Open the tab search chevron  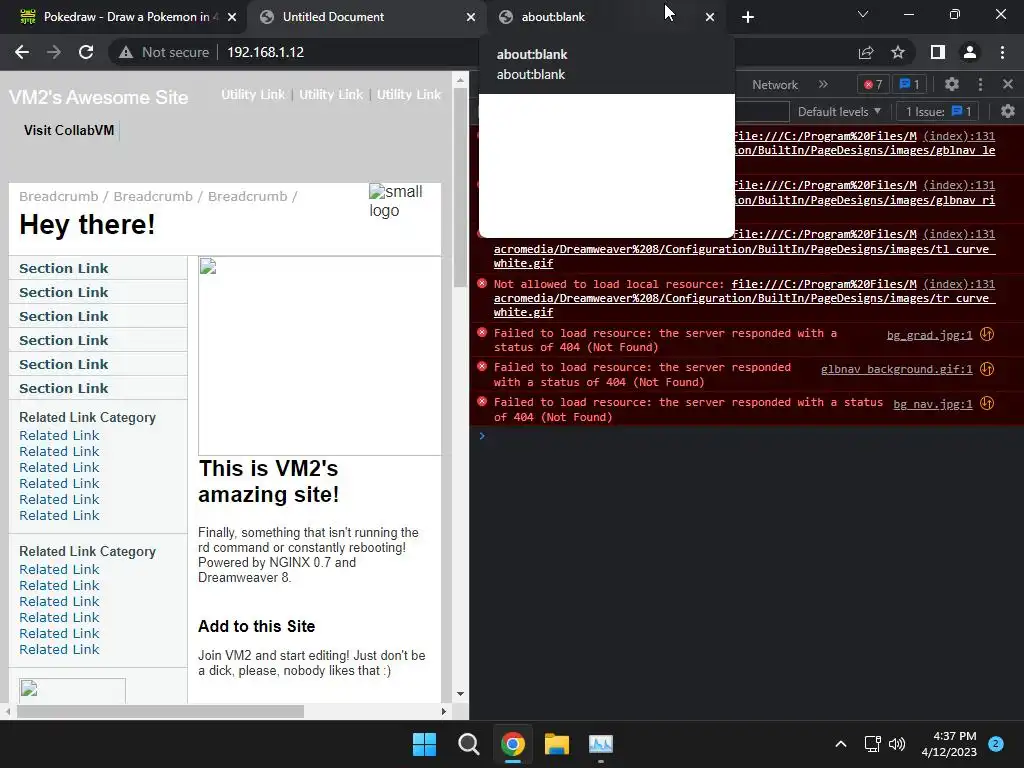pos(863,14)
